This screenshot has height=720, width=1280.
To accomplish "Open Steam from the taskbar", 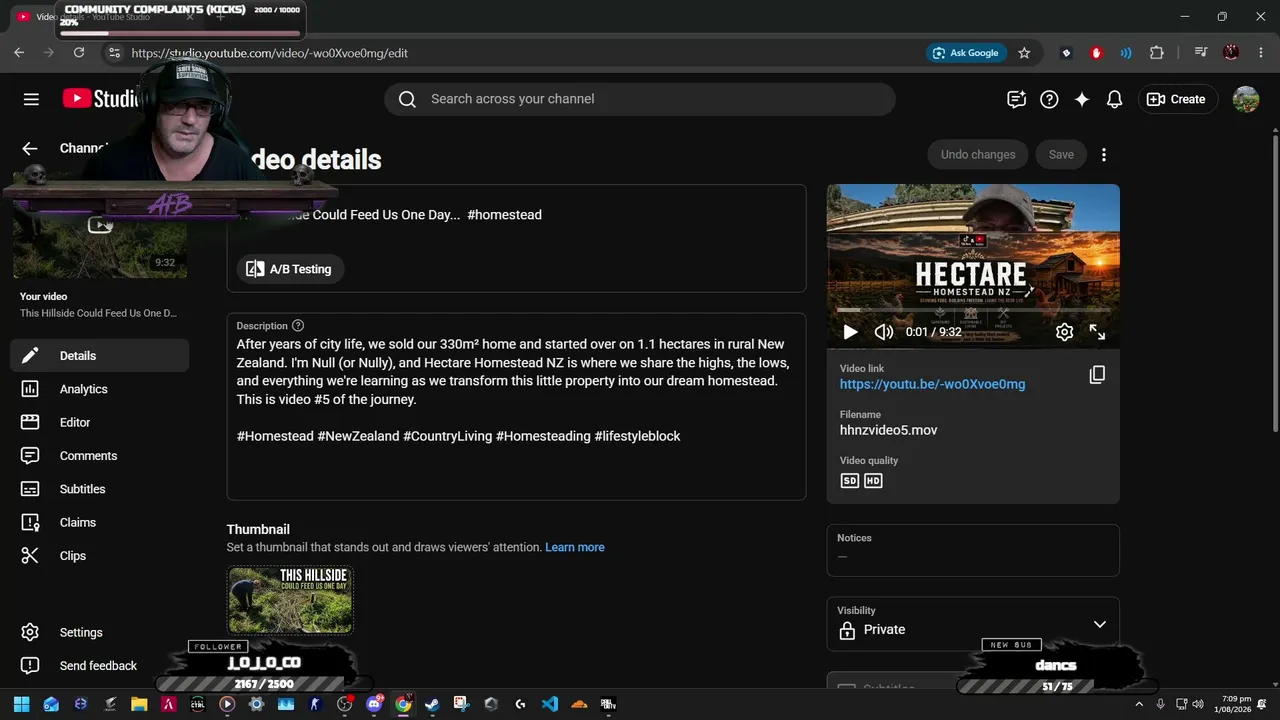I will pyautogui.click(x=432, y=704).
